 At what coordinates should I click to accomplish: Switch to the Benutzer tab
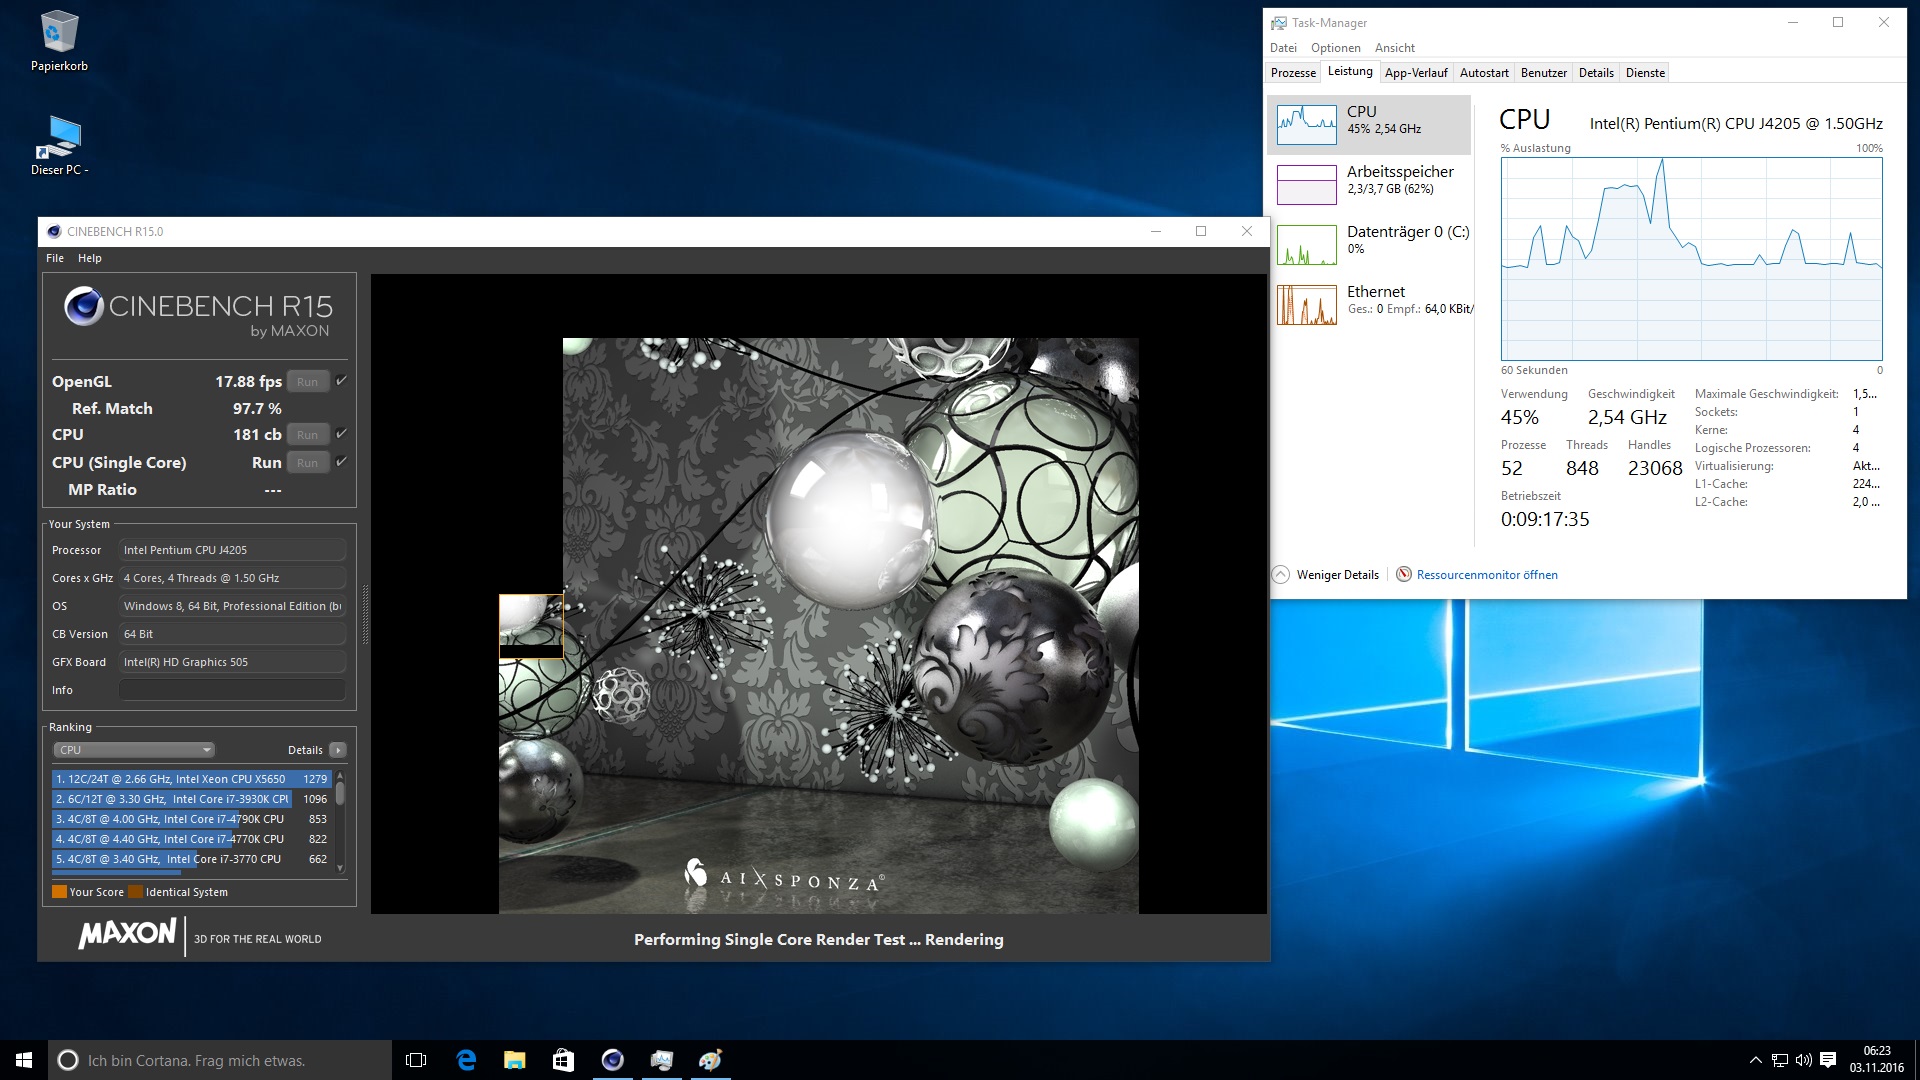coord(1544,72)
